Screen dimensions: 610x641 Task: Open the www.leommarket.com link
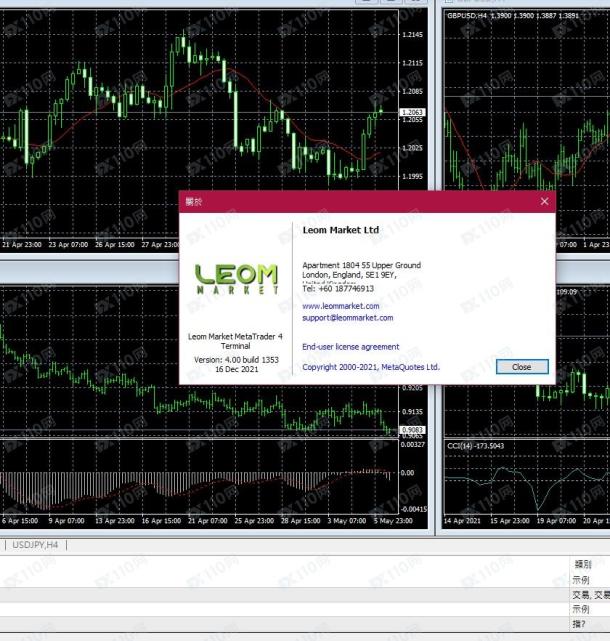[341, 306]
